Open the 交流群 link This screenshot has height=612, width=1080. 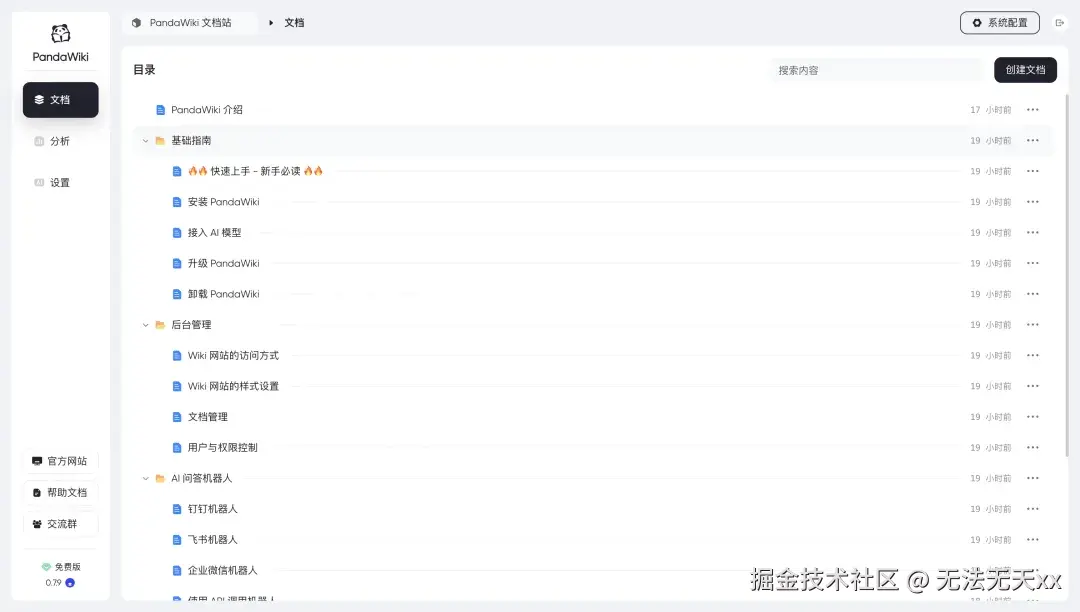pyautogui.click(x=61, y=524)
